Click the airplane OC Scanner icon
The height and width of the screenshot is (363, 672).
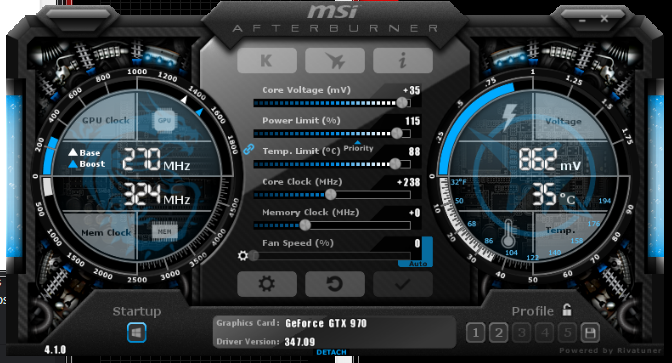[335, 60]
